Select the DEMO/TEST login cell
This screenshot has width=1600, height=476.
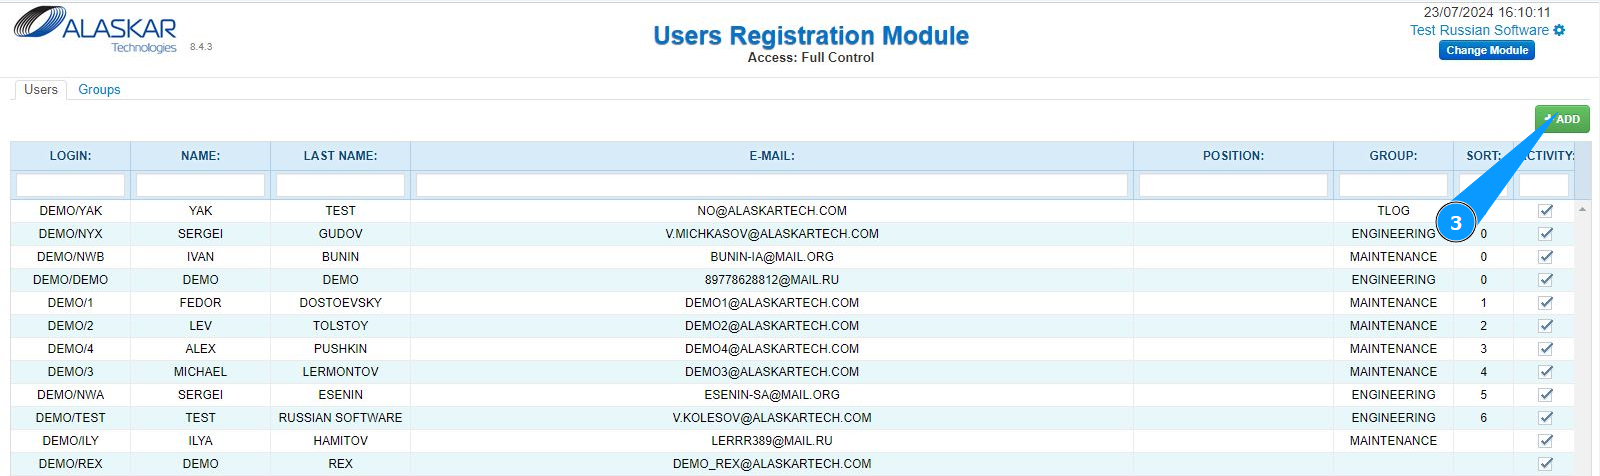click(x=70, y=418)
